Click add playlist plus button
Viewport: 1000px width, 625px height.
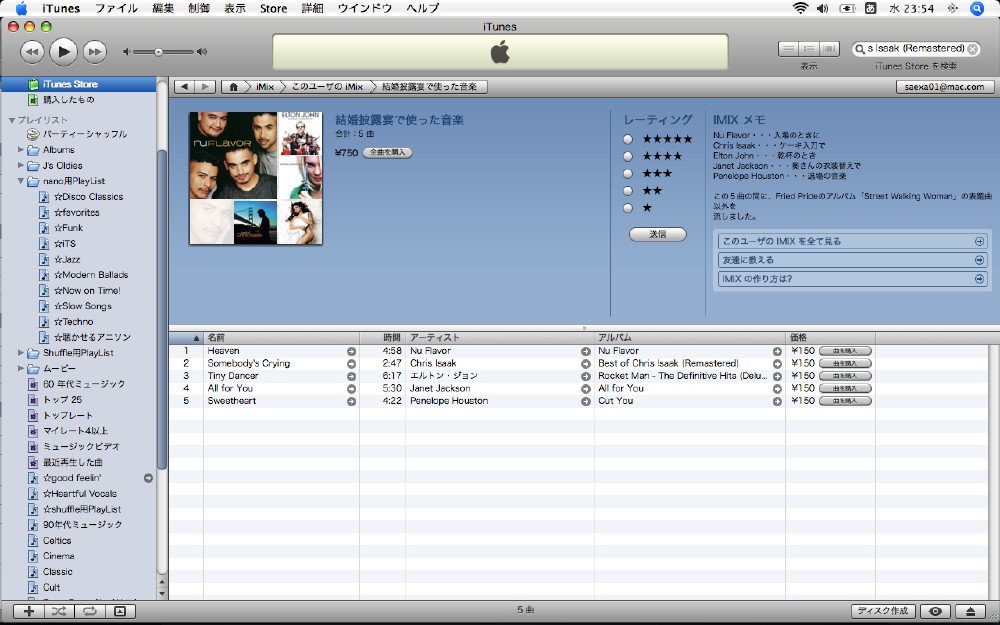29,611
